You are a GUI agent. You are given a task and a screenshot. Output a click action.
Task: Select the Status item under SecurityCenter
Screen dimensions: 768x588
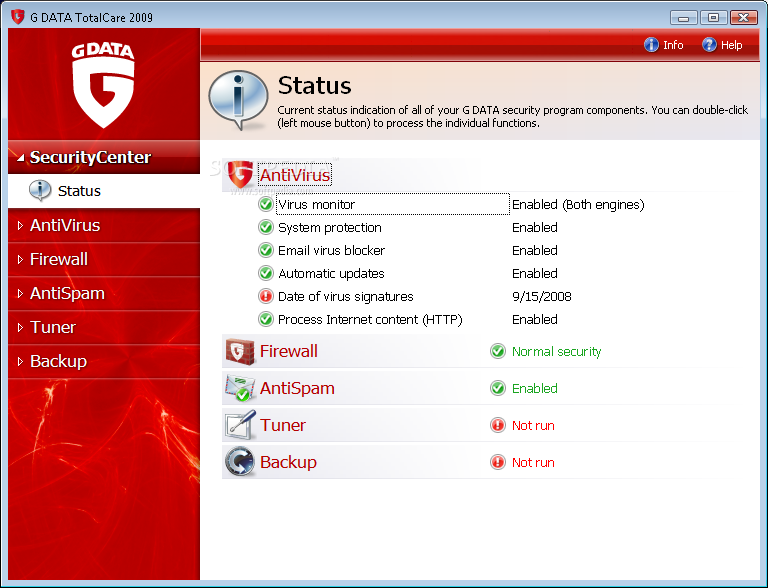(104, 191)
